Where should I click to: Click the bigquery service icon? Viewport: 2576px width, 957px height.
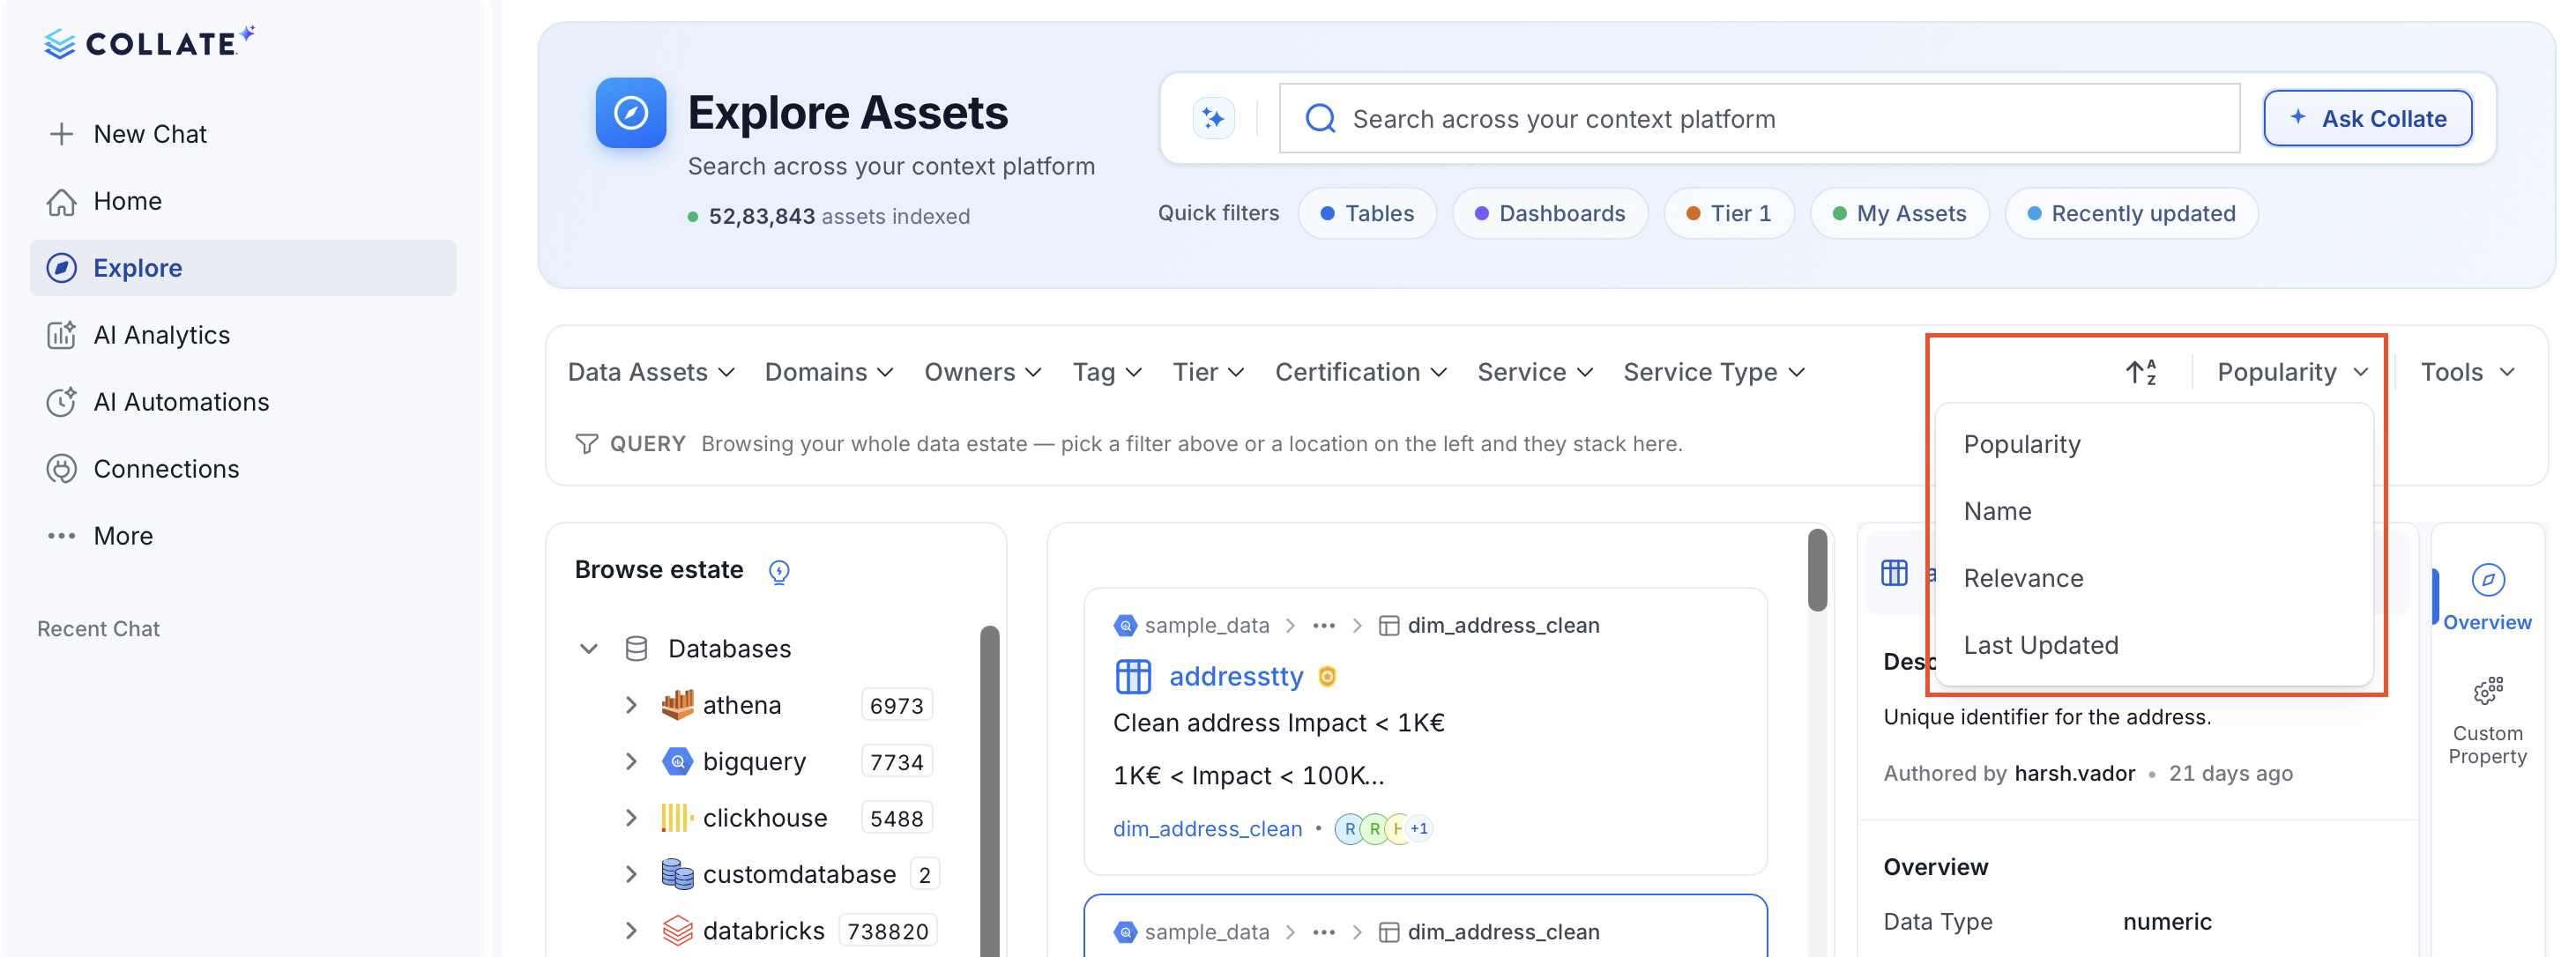point(677,762)
